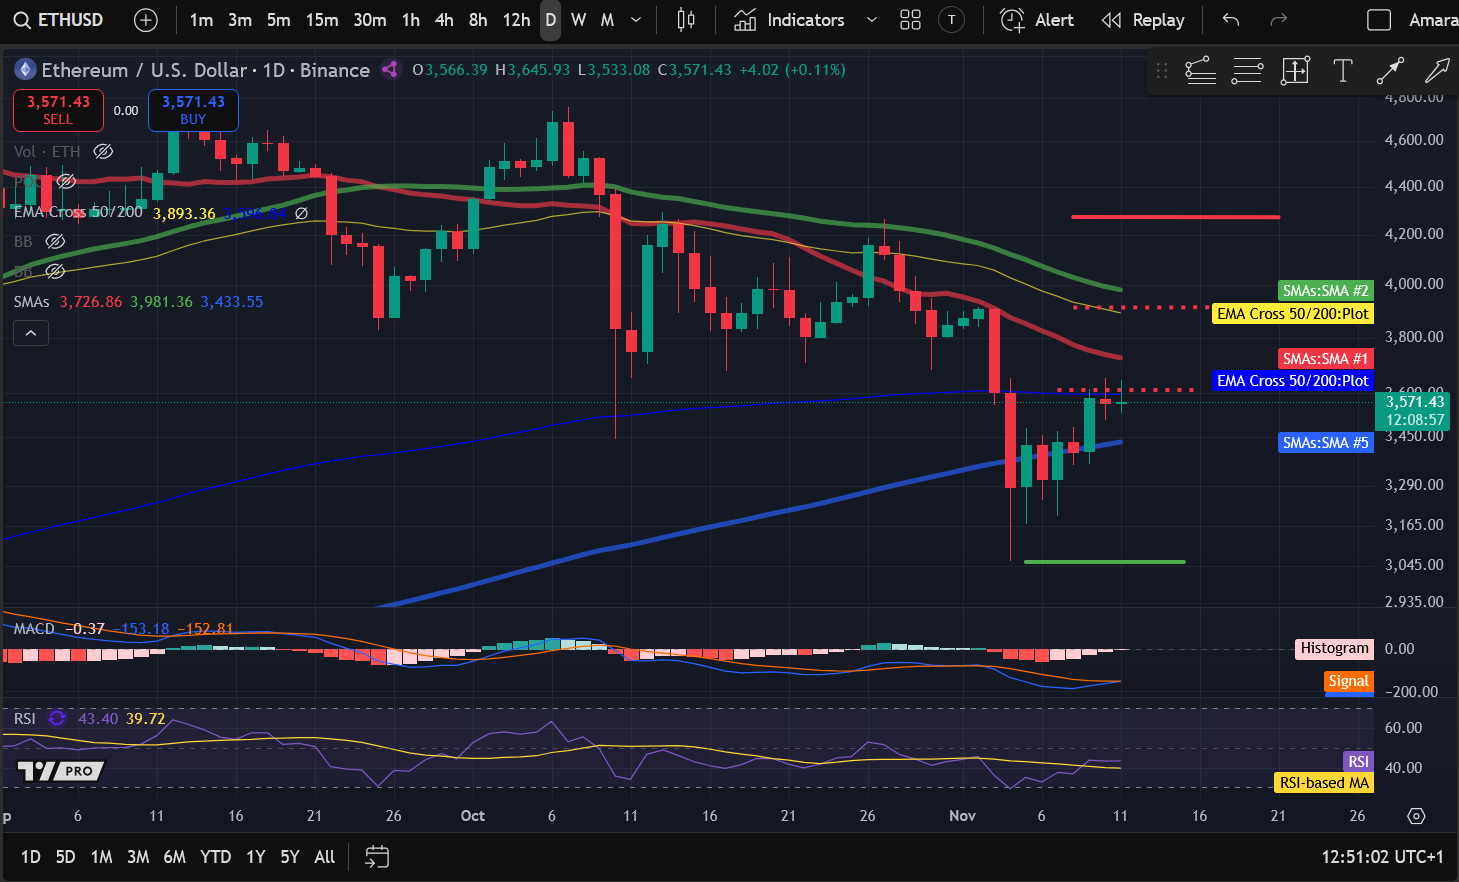Open the multi-chart layout grid icon
Viewport: 1459px width, 882px height.
(909, 19)
